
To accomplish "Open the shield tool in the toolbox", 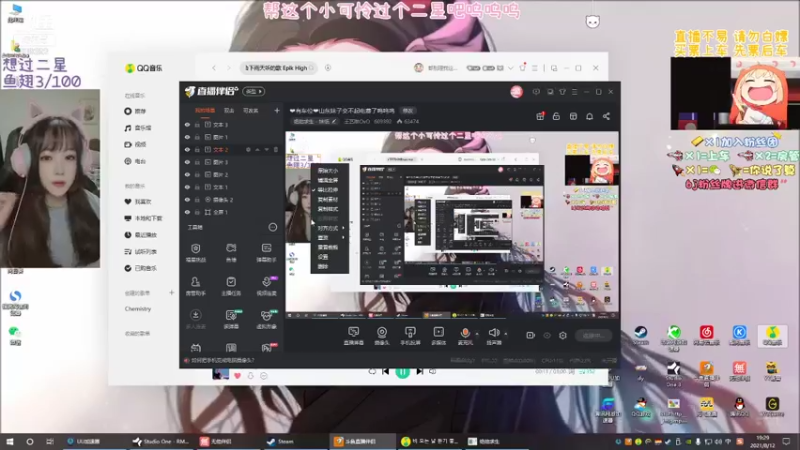I will click(195, 252).
